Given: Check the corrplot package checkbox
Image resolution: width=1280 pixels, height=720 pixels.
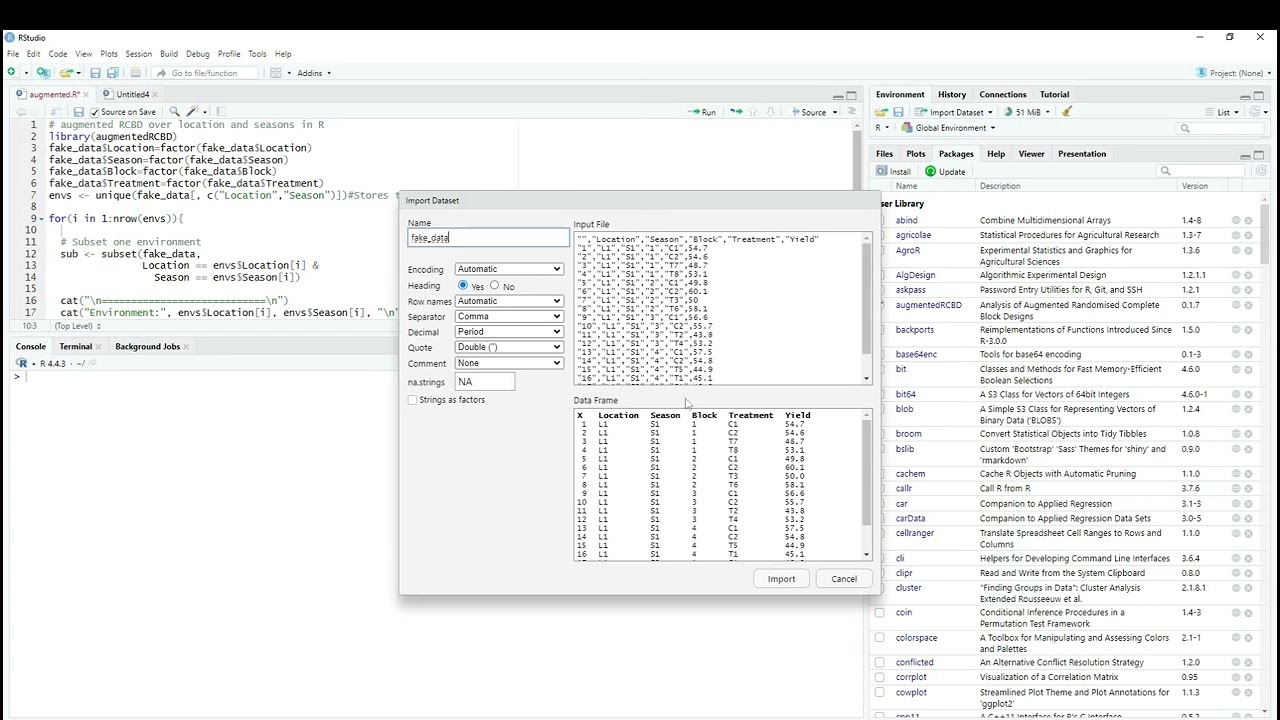Looking at the screenshot, I should pyautogui.click(x=880, y=677).
